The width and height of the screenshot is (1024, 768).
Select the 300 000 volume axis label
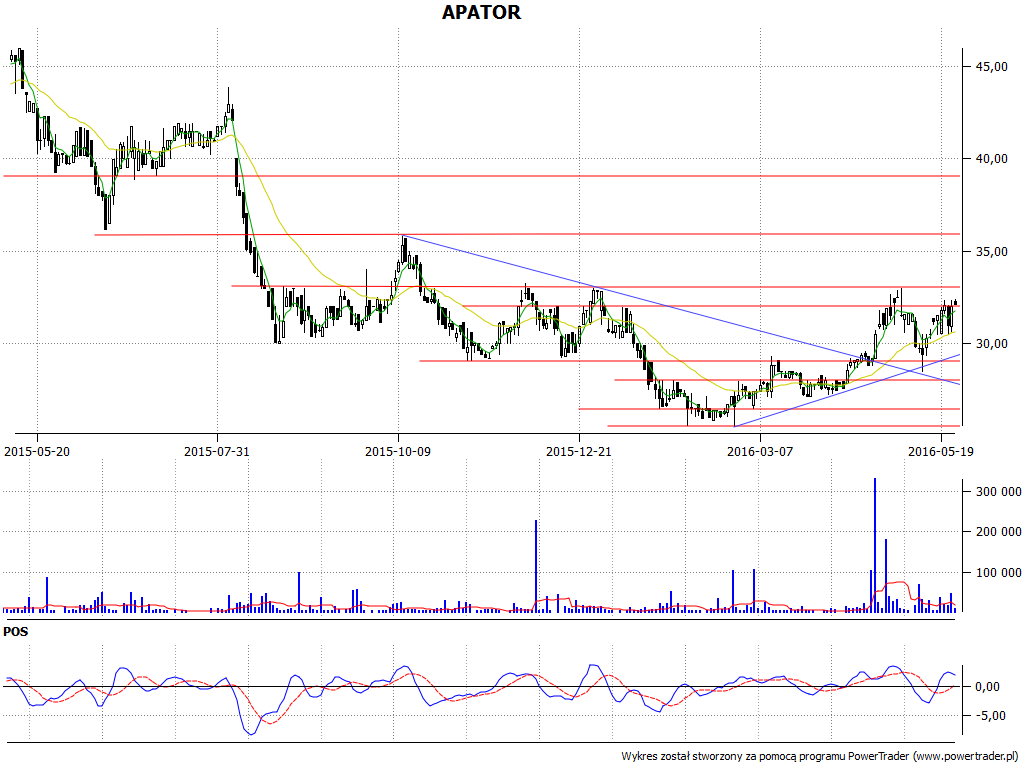998,492
